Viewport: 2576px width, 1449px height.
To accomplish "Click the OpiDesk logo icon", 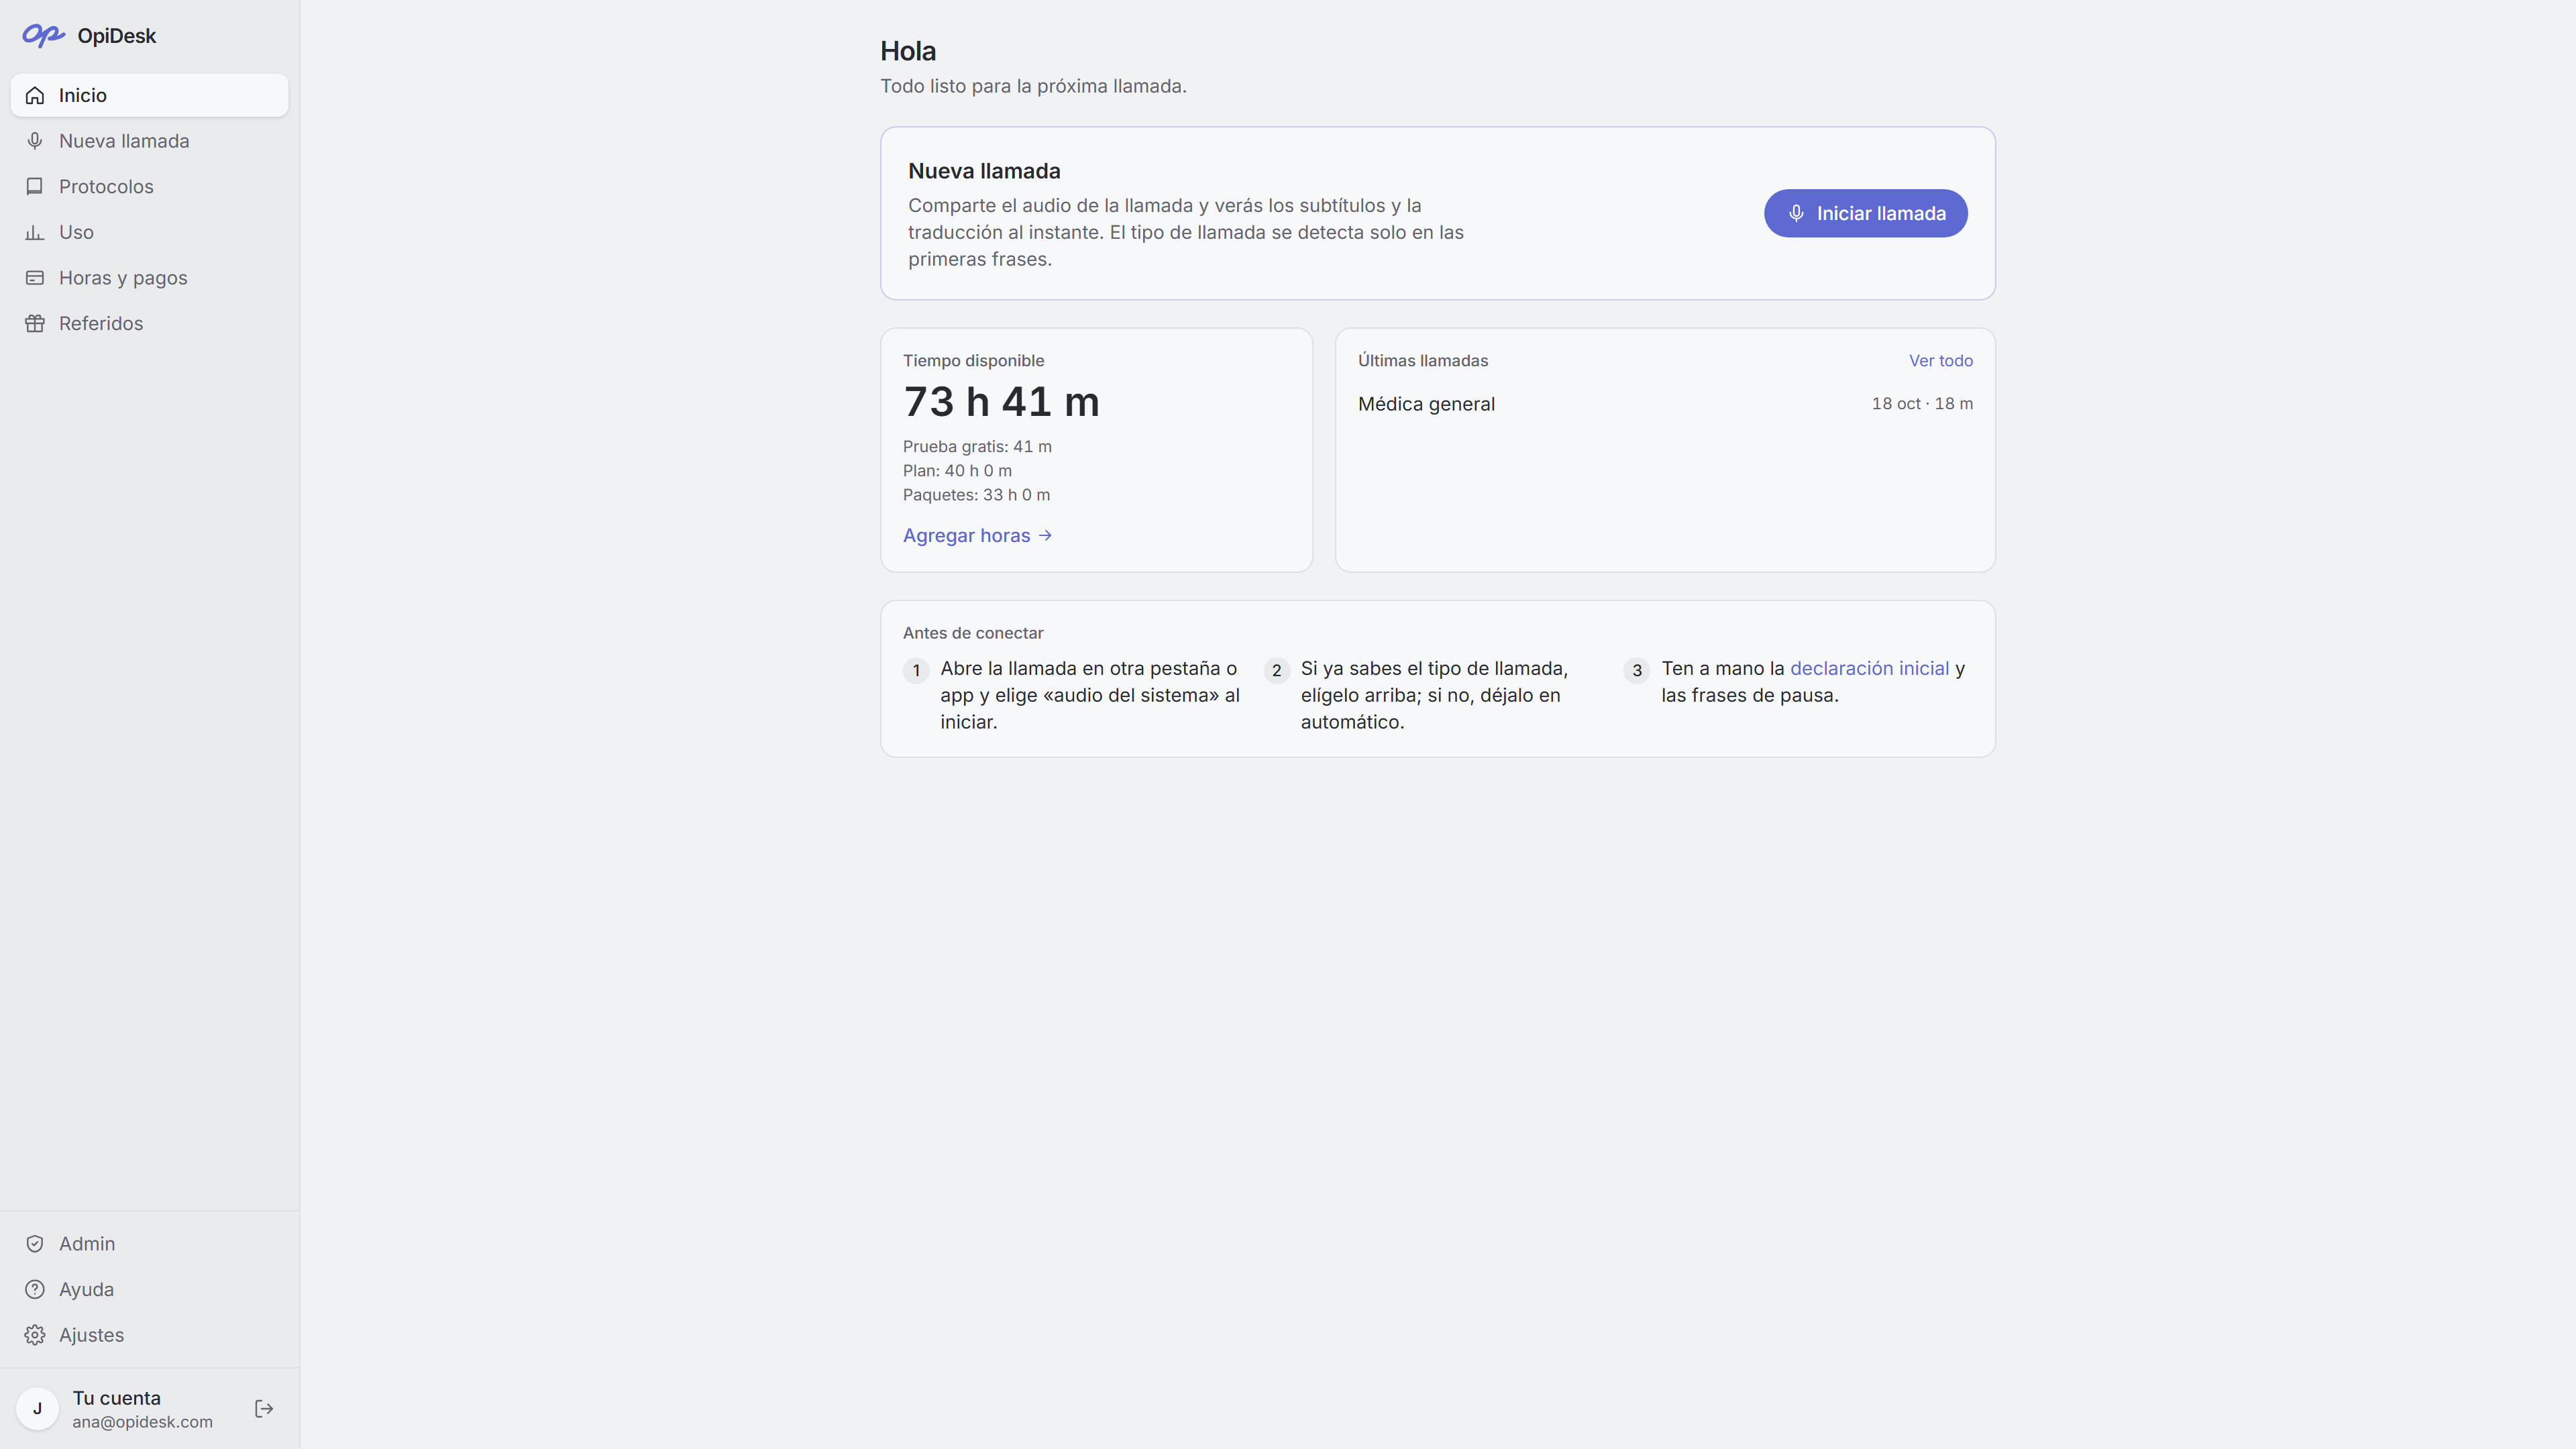I will point(43,36).
